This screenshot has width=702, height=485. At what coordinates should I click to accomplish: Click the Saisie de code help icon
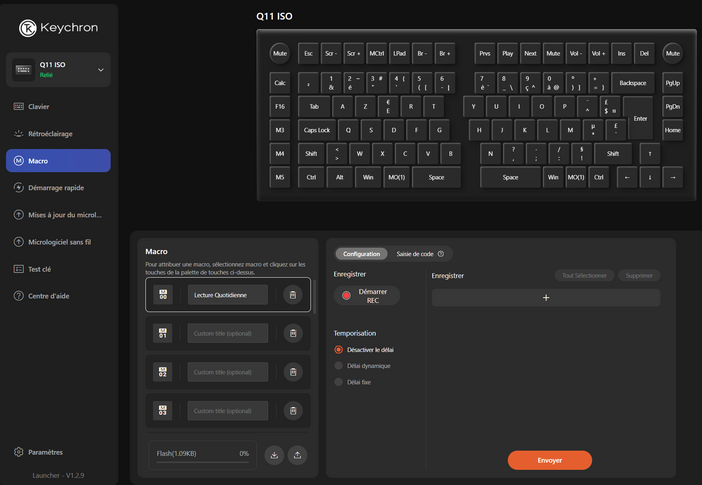pos(441,254)
